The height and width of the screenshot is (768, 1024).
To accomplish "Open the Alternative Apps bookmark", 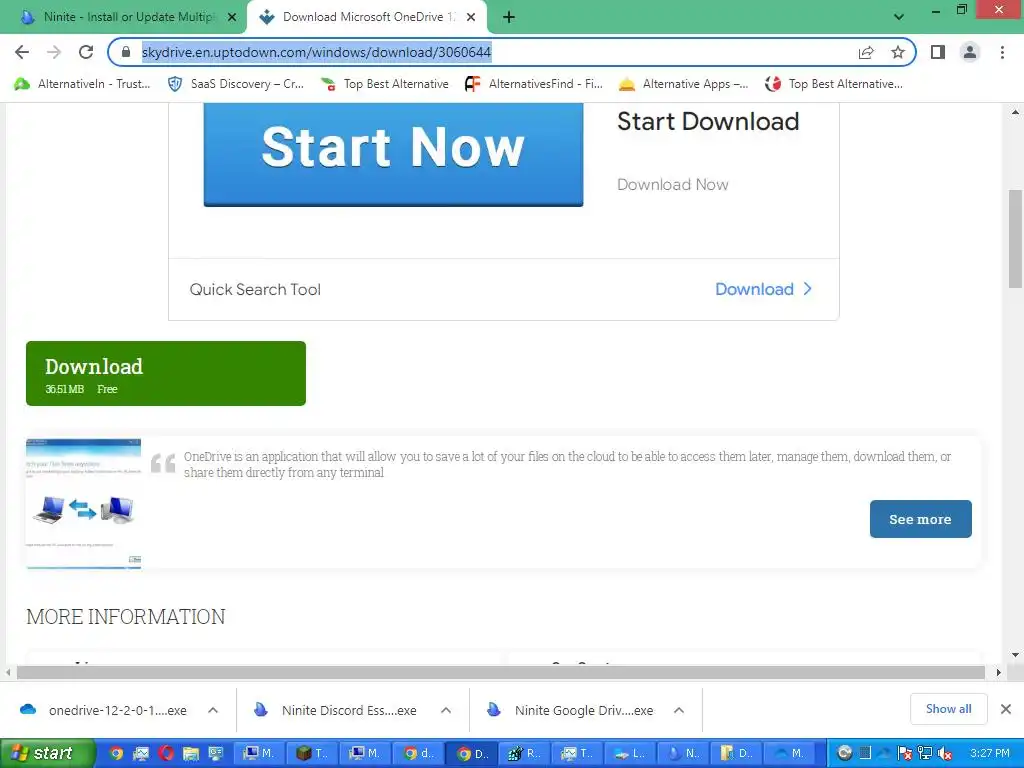I will [683, 84].
